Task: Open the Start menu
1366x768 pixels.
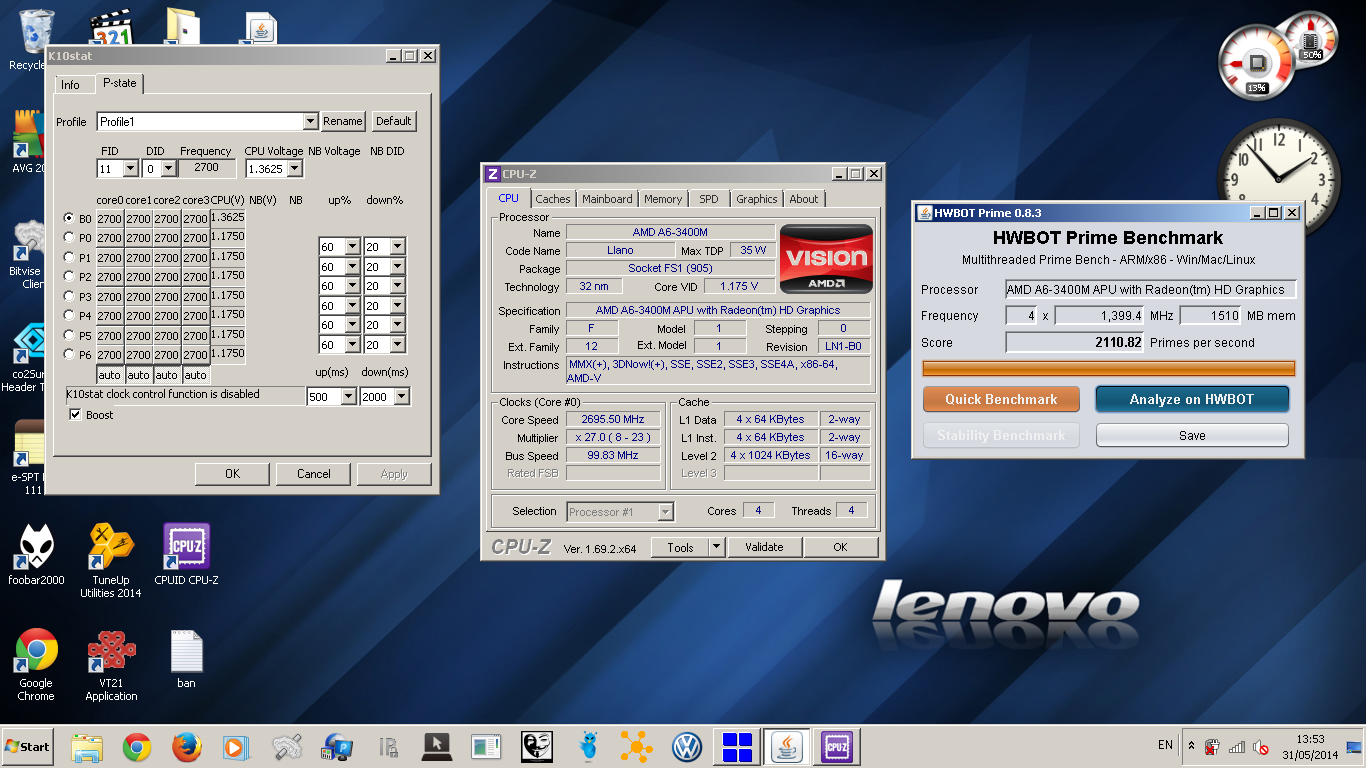Action: click(27, 746)
